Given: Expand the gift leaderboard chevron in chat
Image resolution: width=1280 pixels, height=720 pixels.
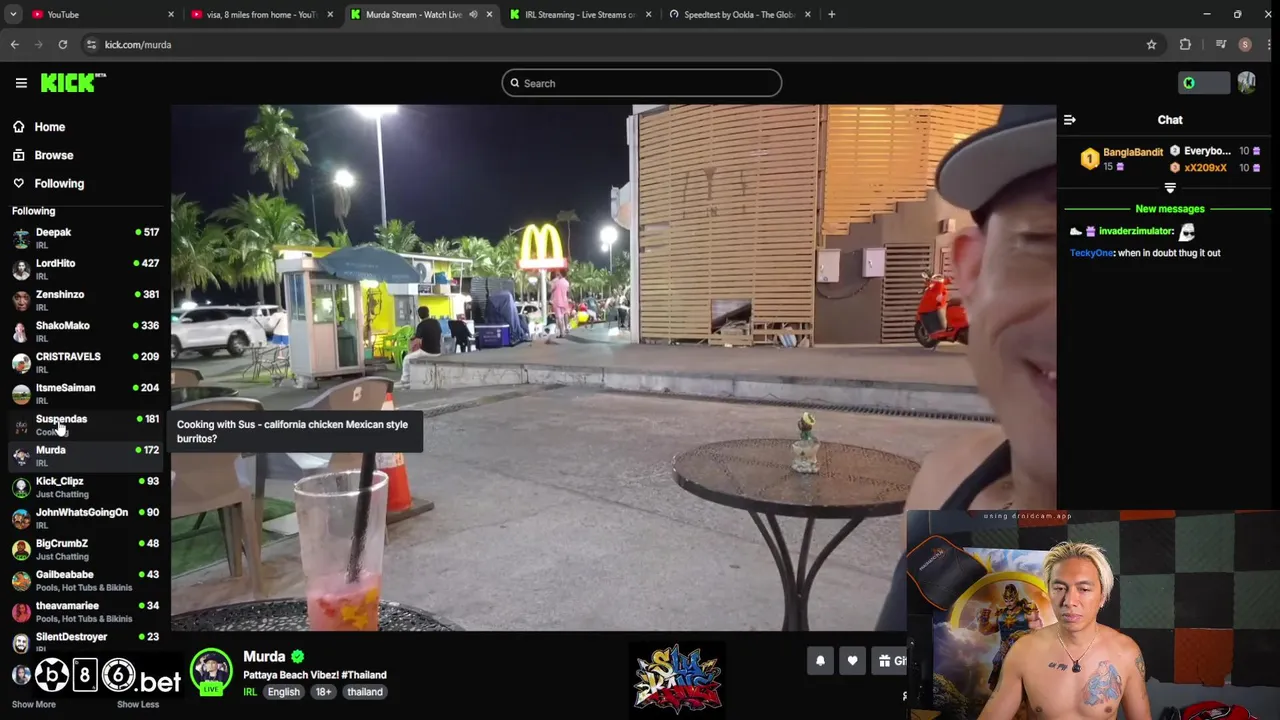Looking at the screenshot, I should 1170,187.
